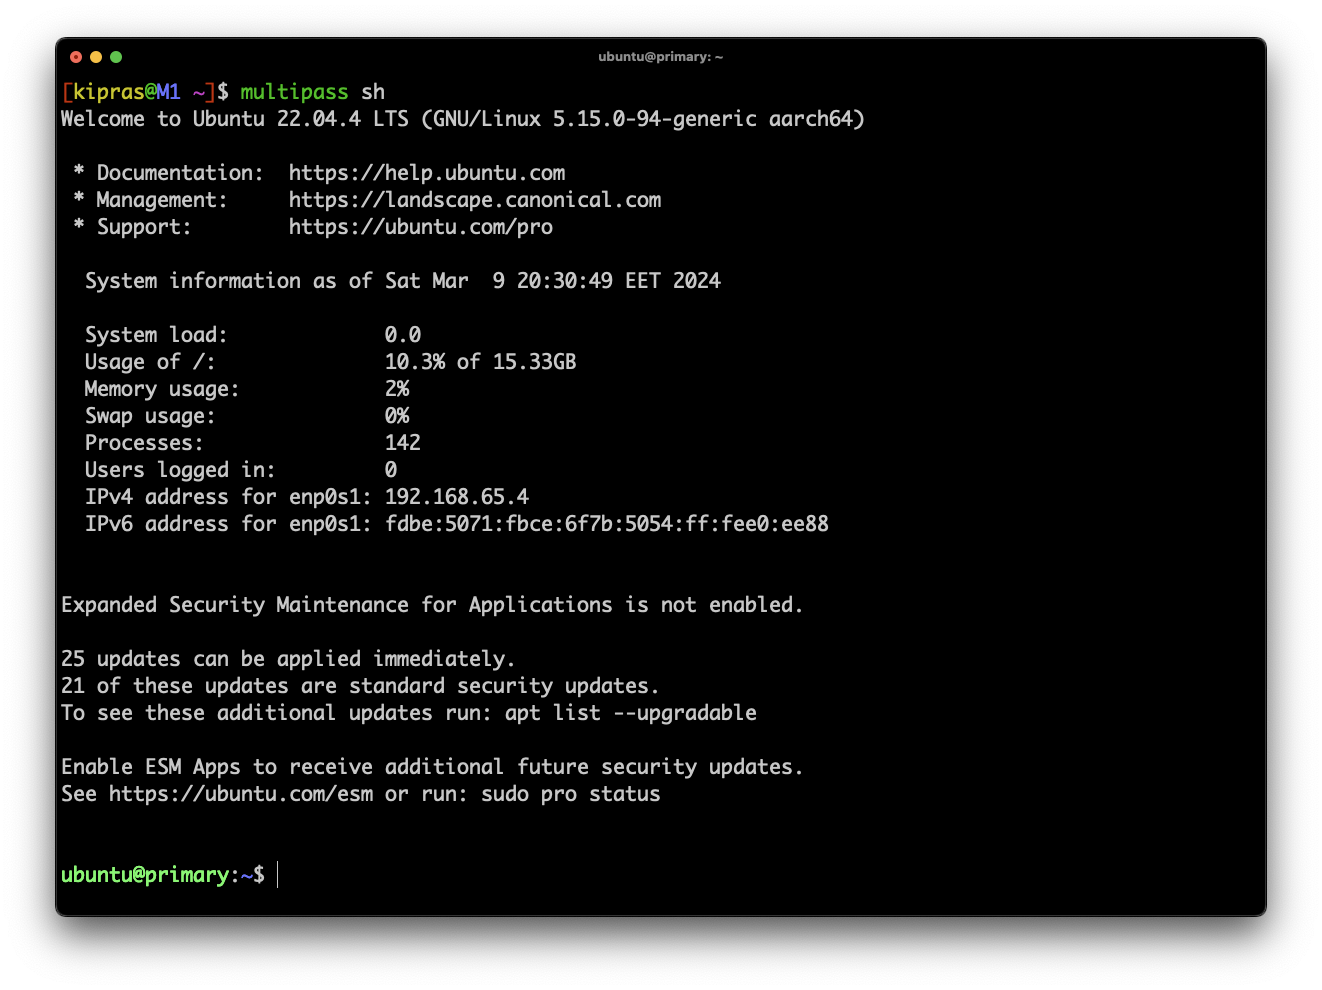Click the [kipras@M1 ~]$ host prompt

tap(145, 92)
